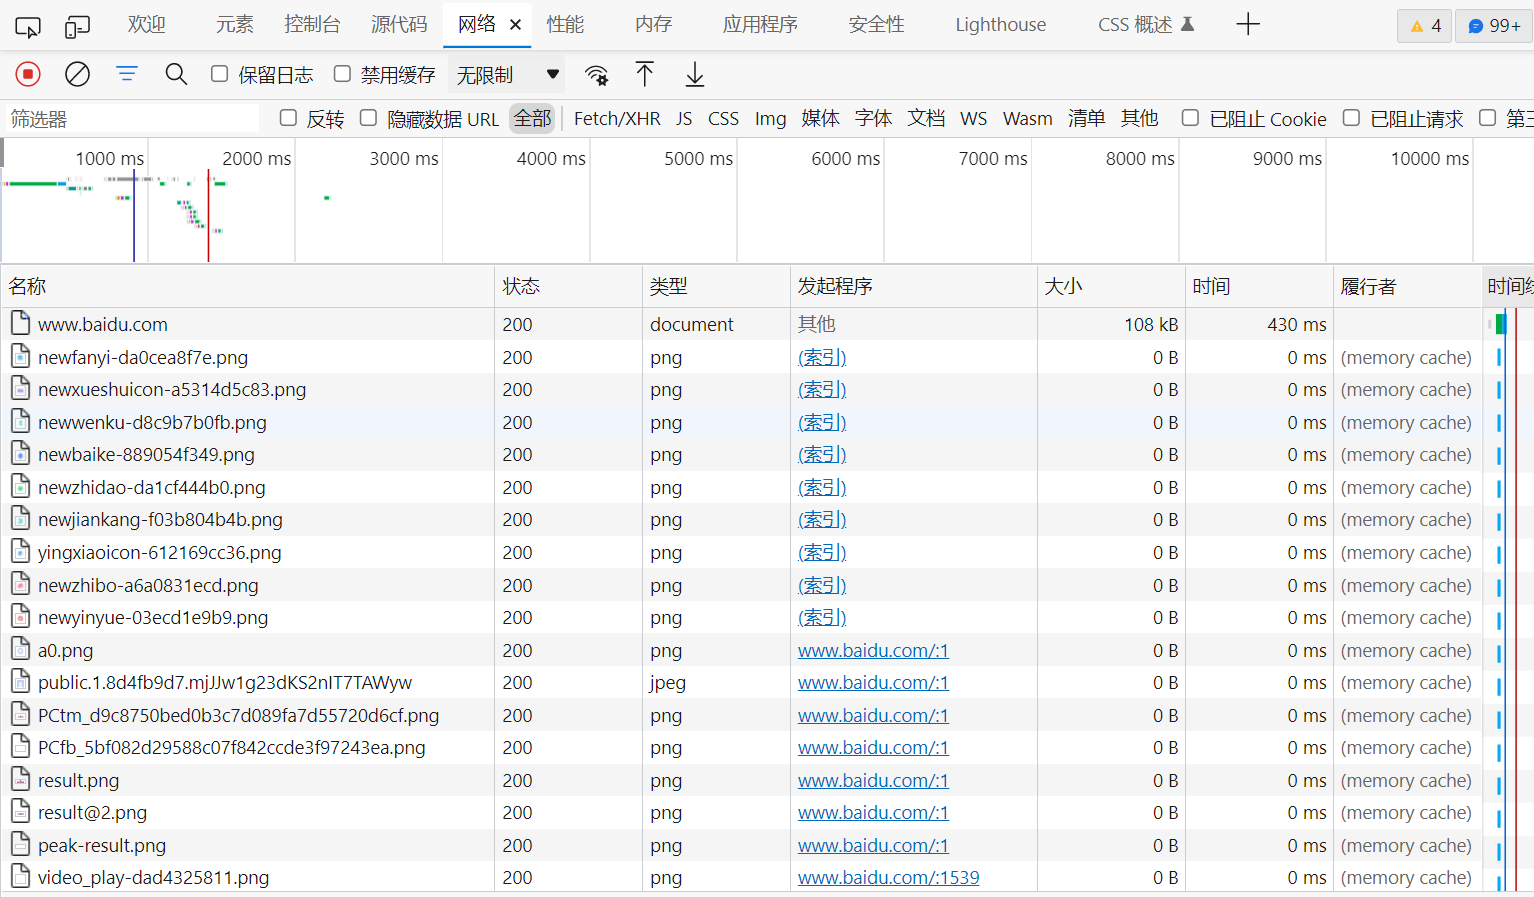Open www.baidu.com/:1539 initiator link
The height and width of the screenshot is (897, 1534).
click(888, 877)
